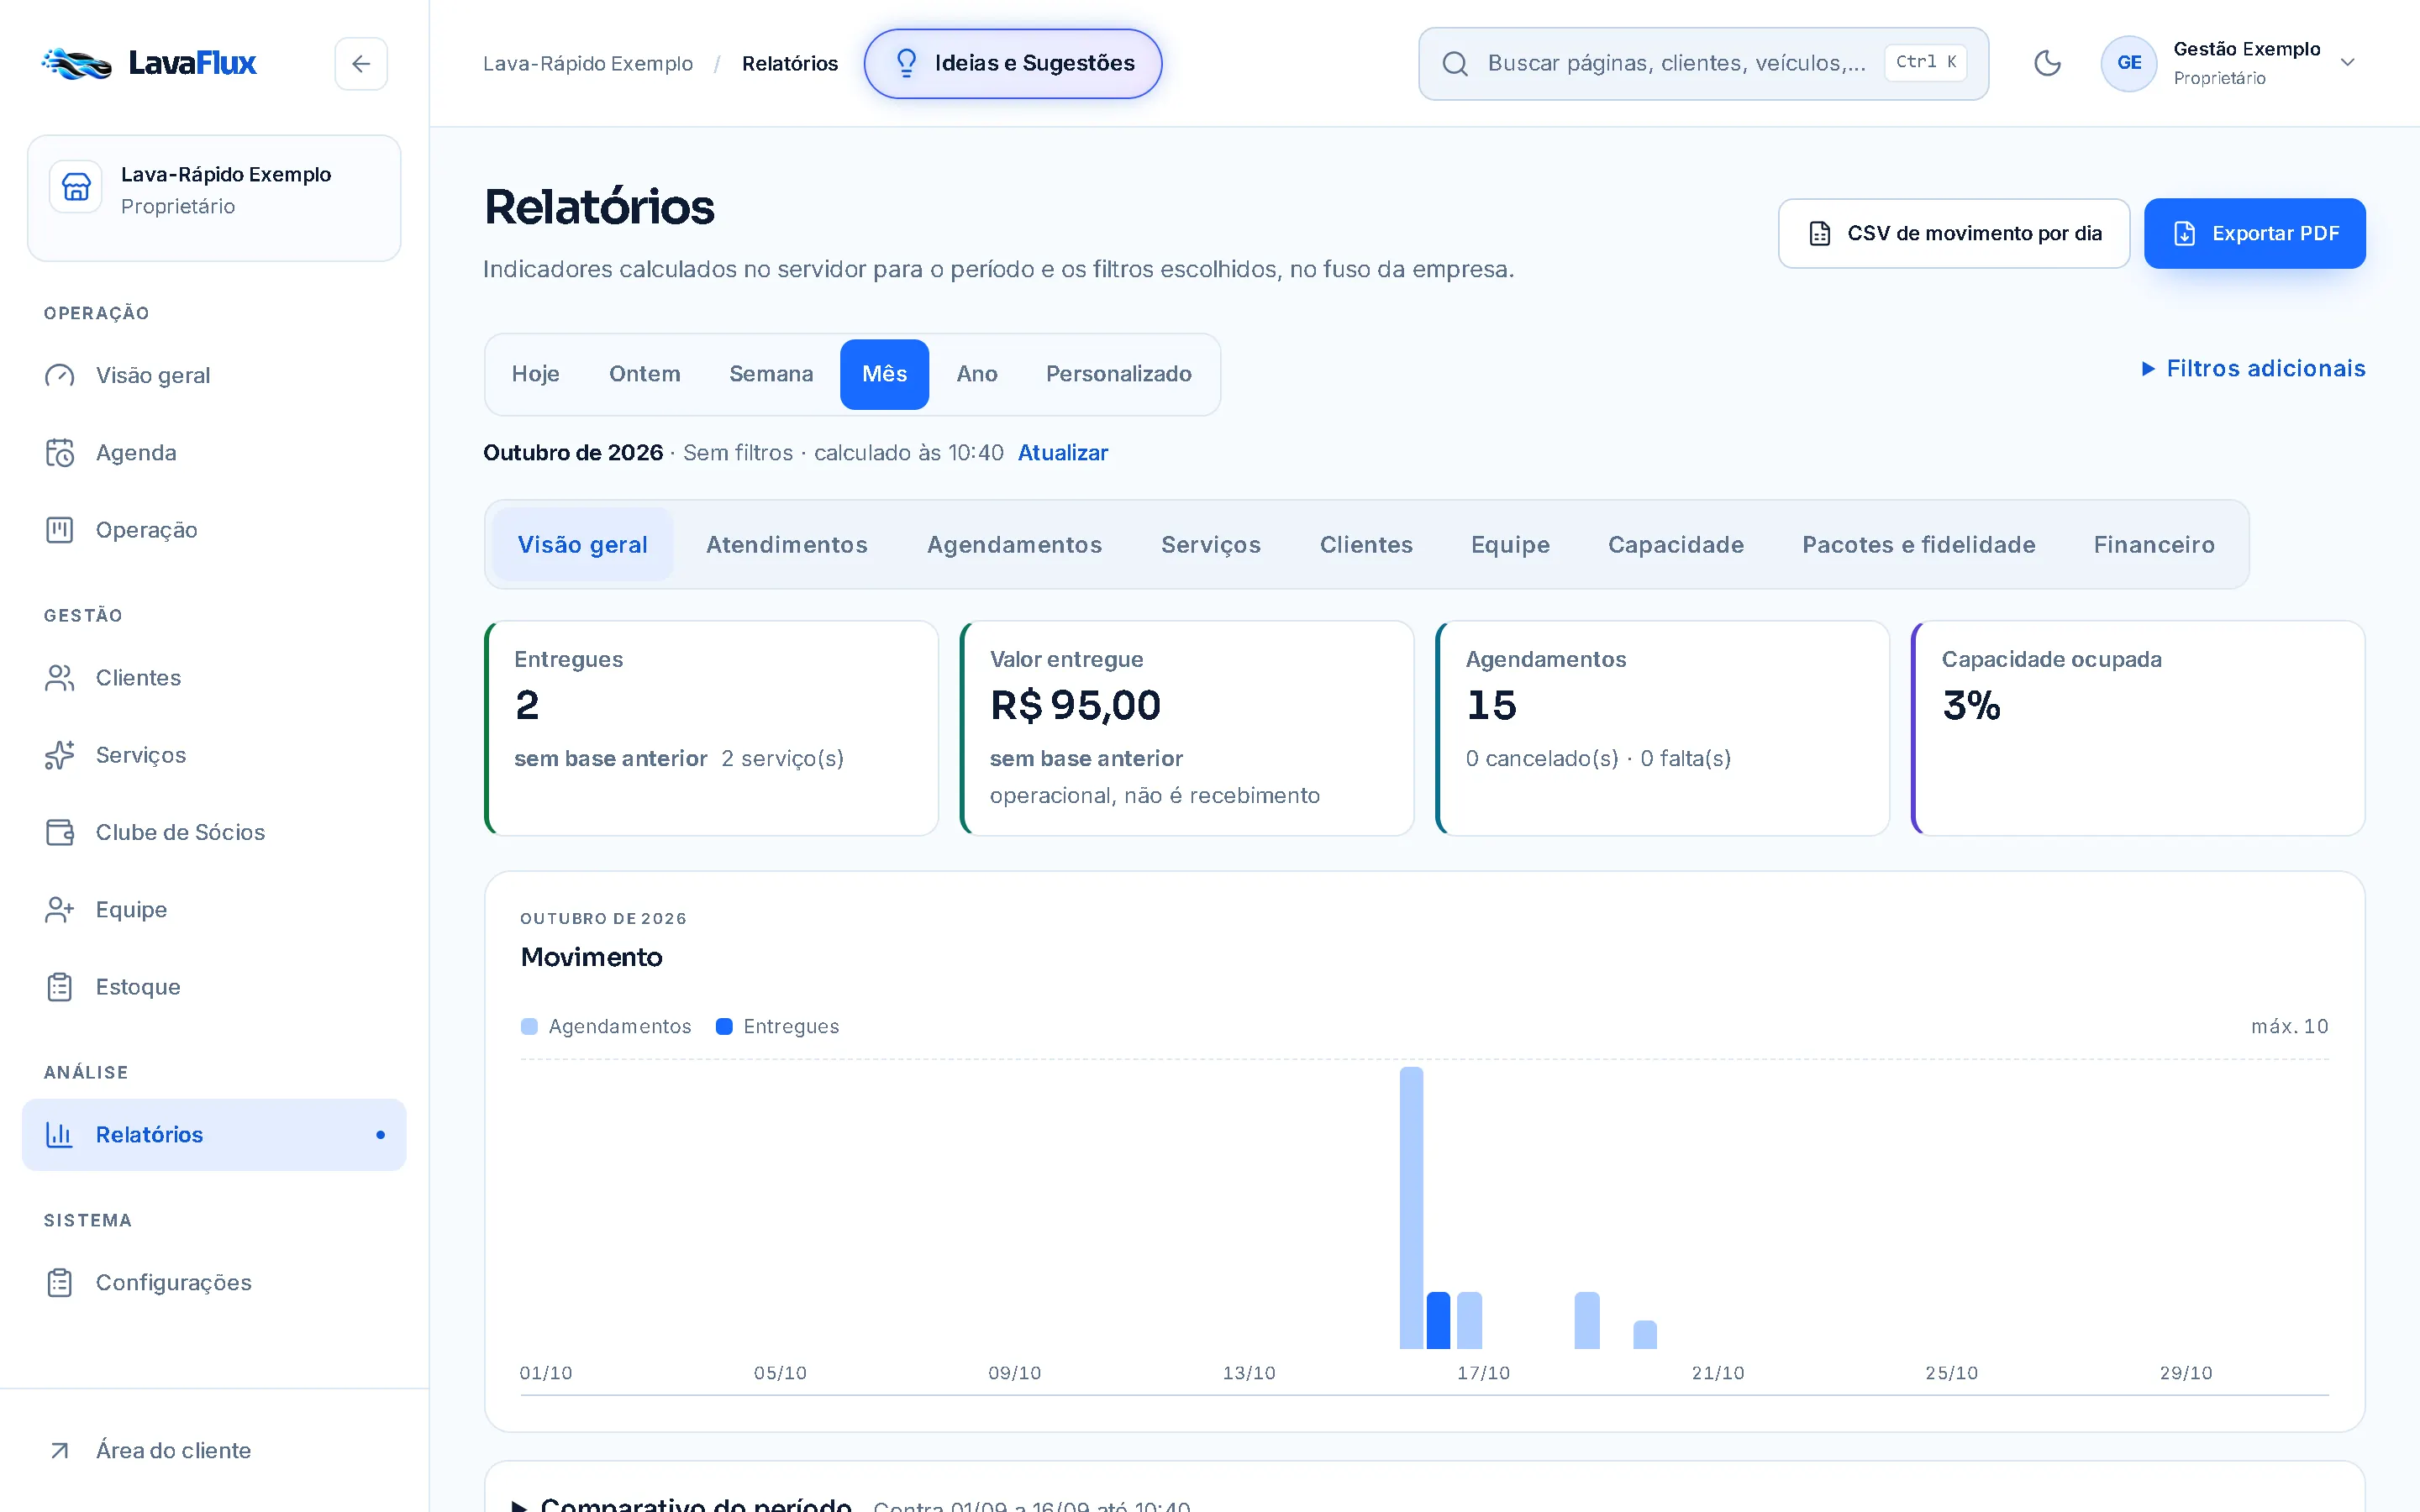Click the add-user icon next to Equipe
The image size is (2420, 1512).
pos(60,910)
